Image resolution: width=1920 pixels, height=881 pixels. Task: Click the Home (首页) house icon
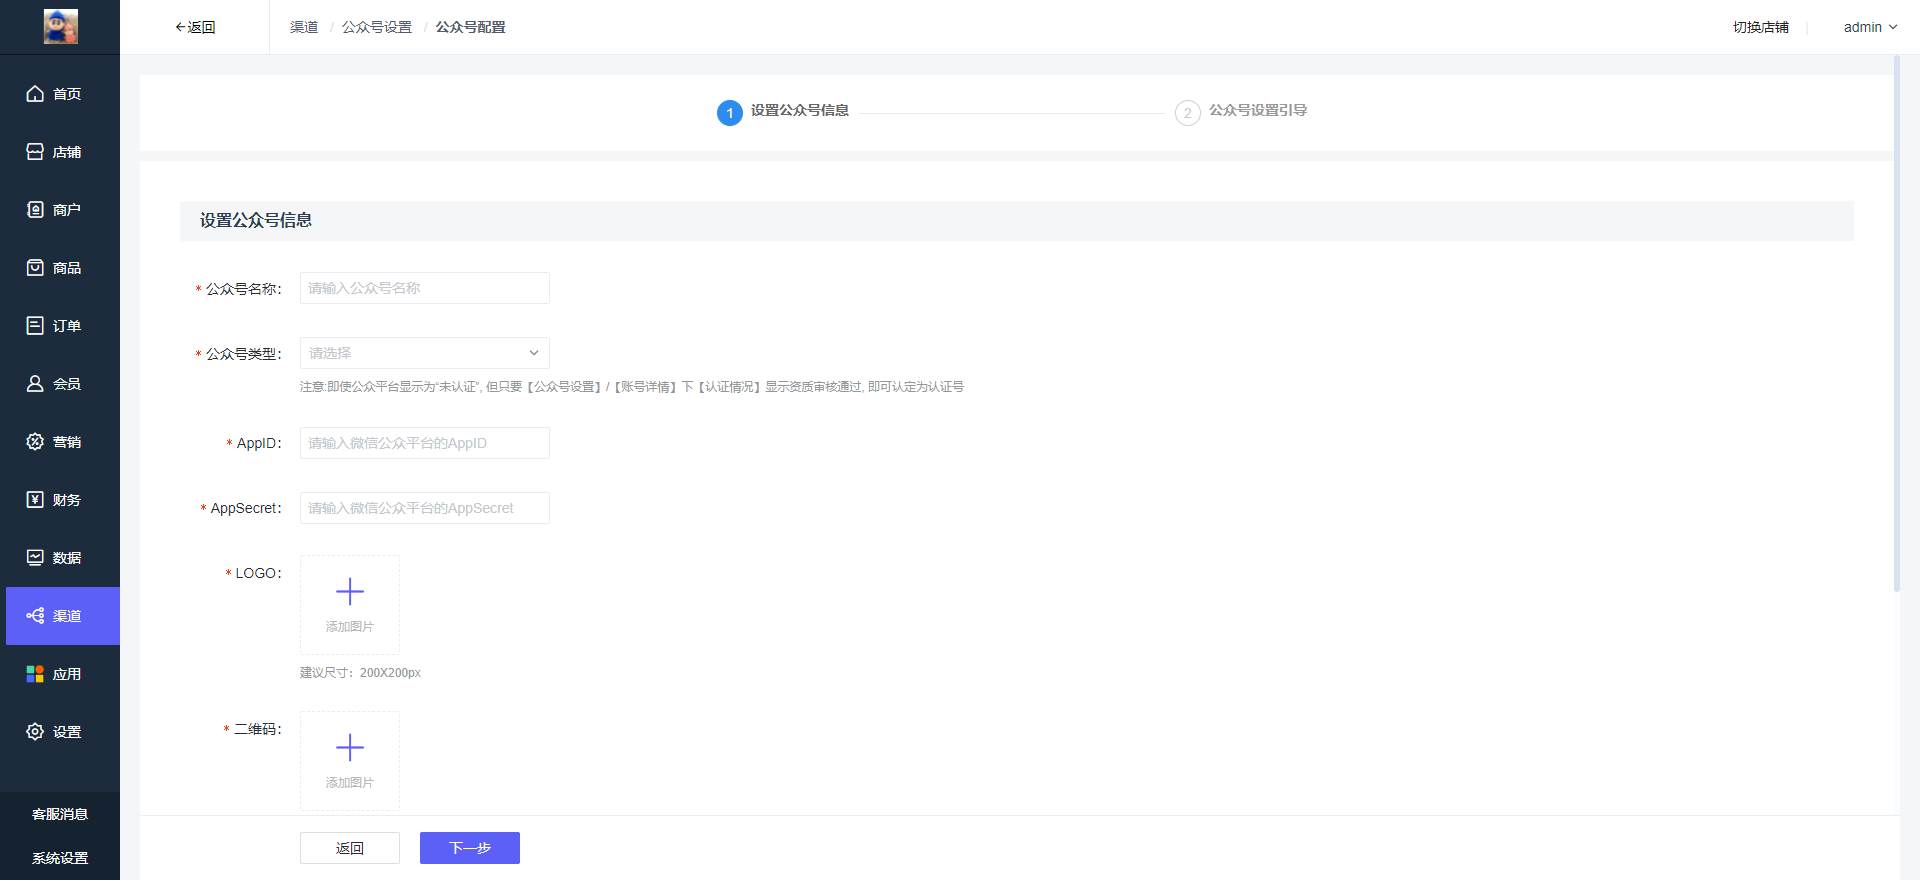(x=35, y=94)
